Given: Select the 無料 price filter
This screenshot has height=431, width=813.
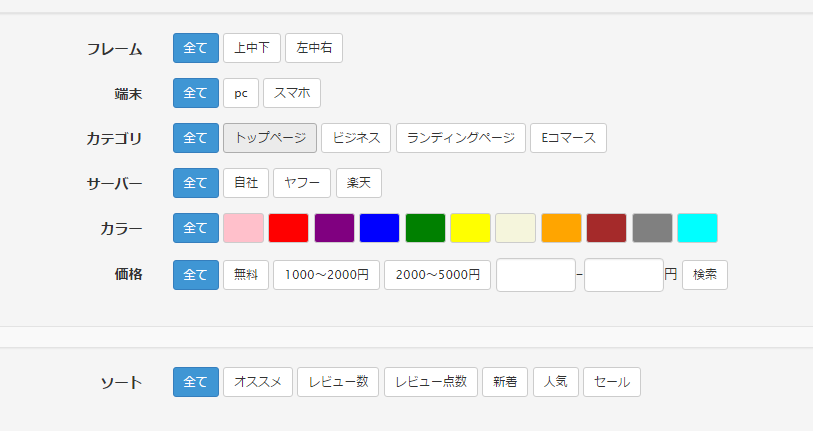Looking at the screenshot, I should pyautogui.click(x=246, y=275).
